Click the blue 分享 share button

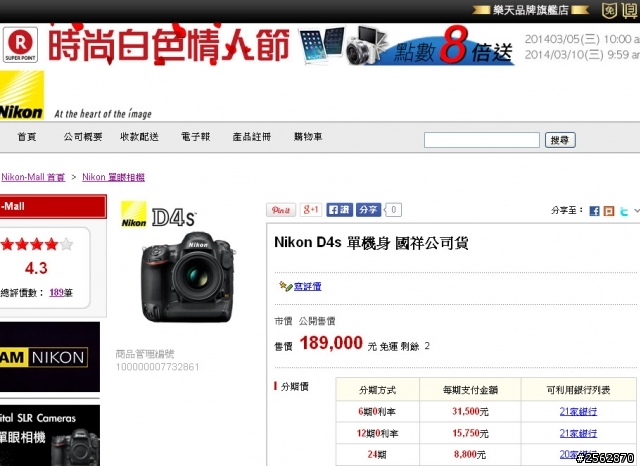(x=369, y=210)
